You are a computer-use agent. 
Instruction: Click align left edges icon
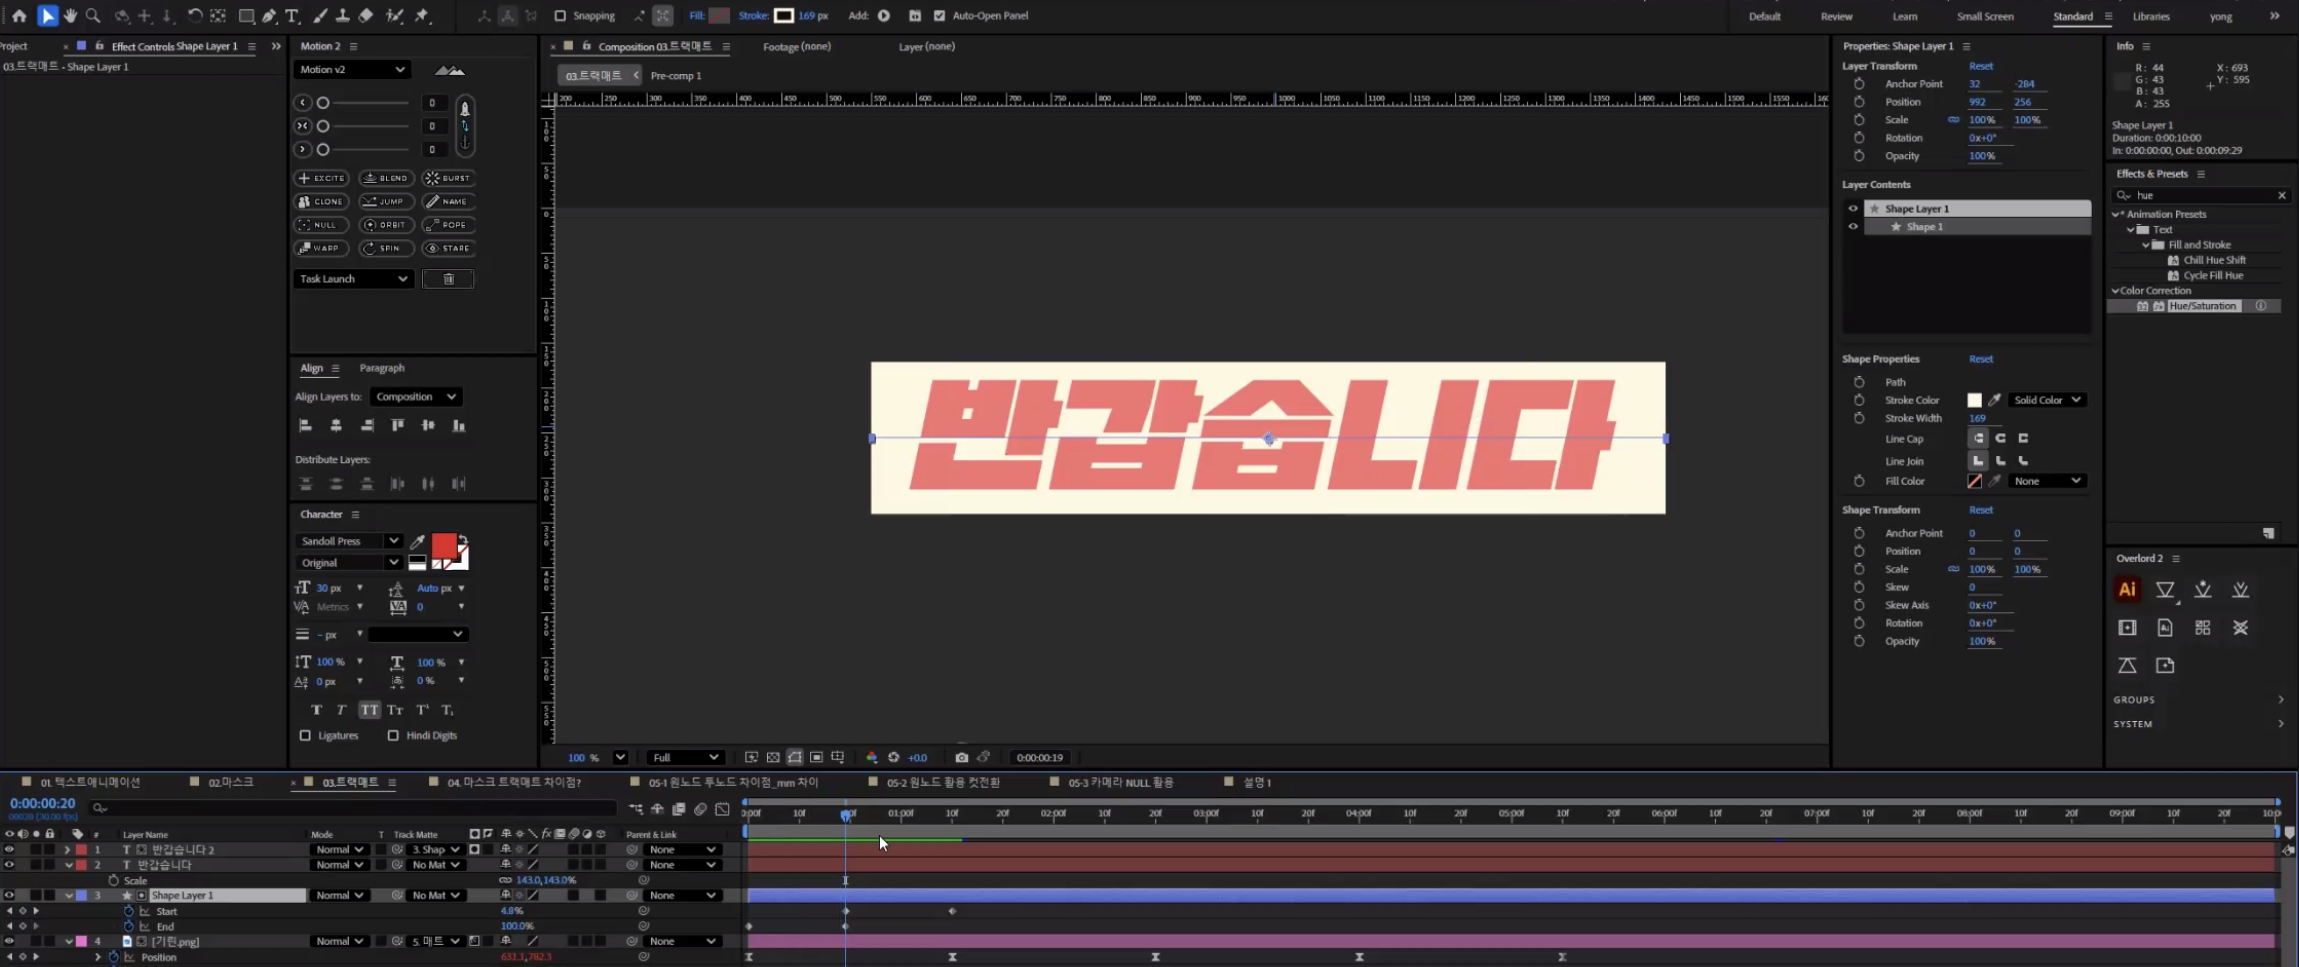click(x=306, y=426)
